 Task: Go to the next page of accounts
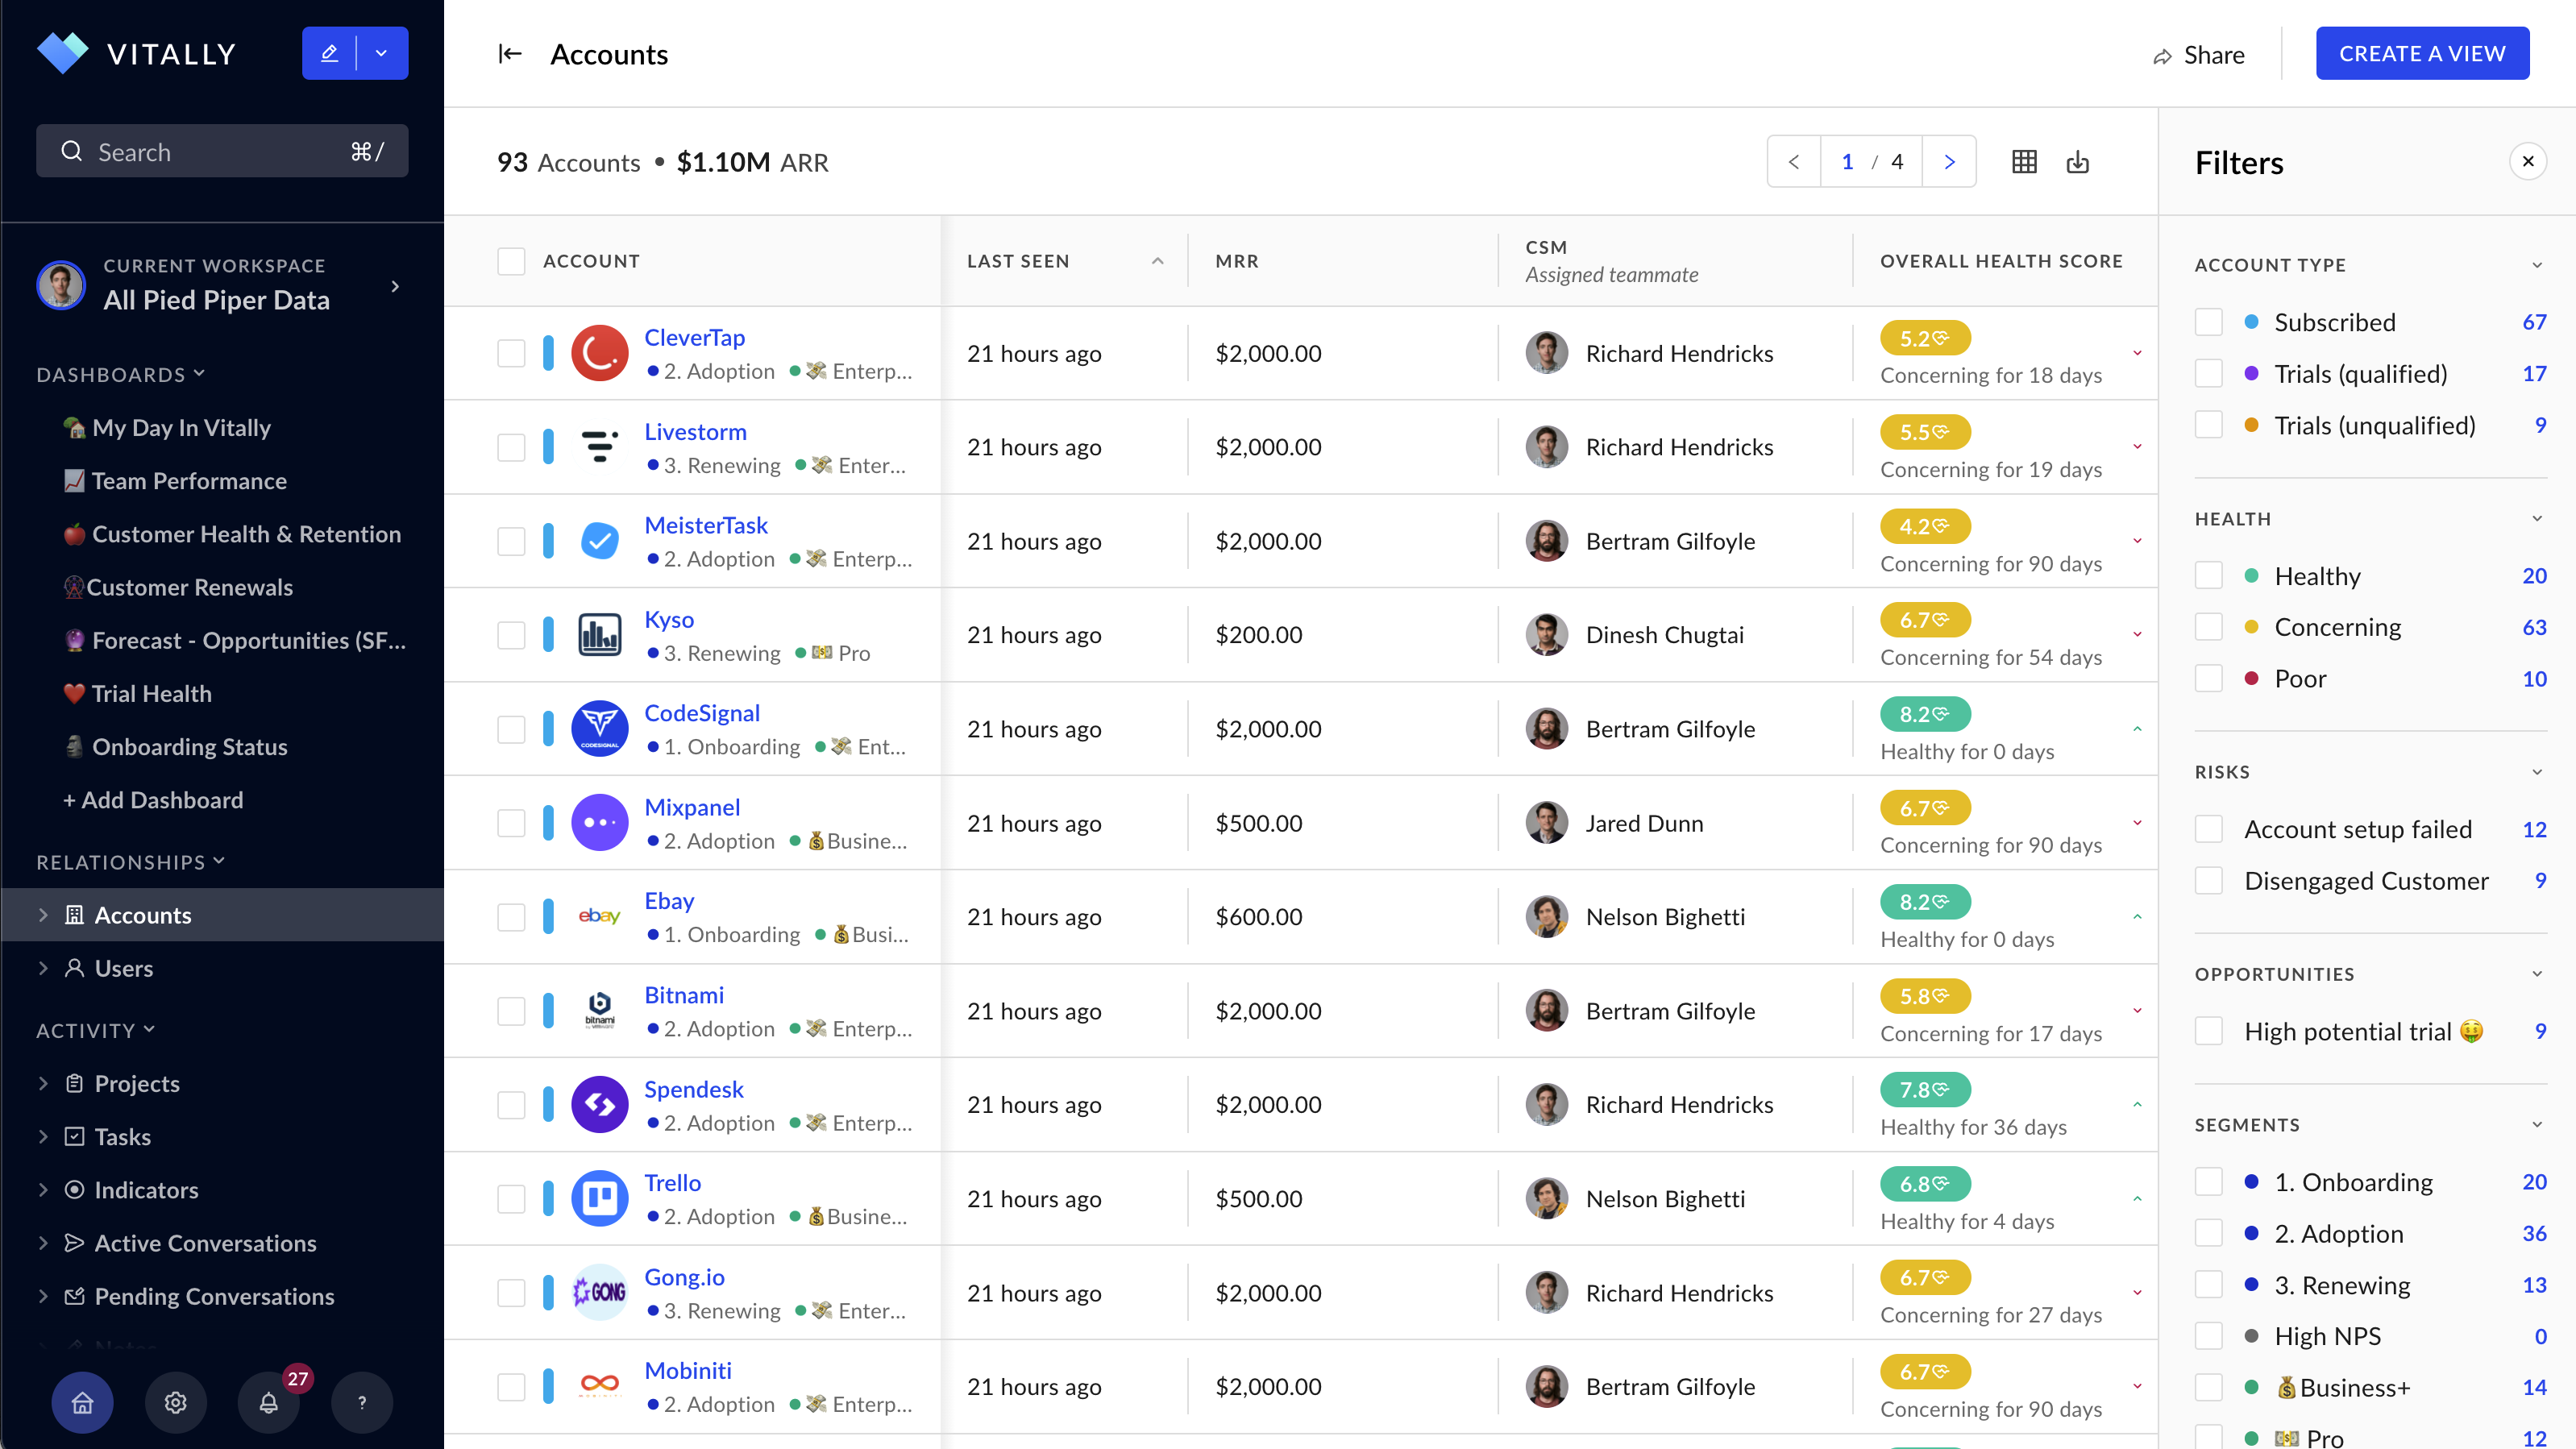pyautogui.click(x=1949, y=162)
